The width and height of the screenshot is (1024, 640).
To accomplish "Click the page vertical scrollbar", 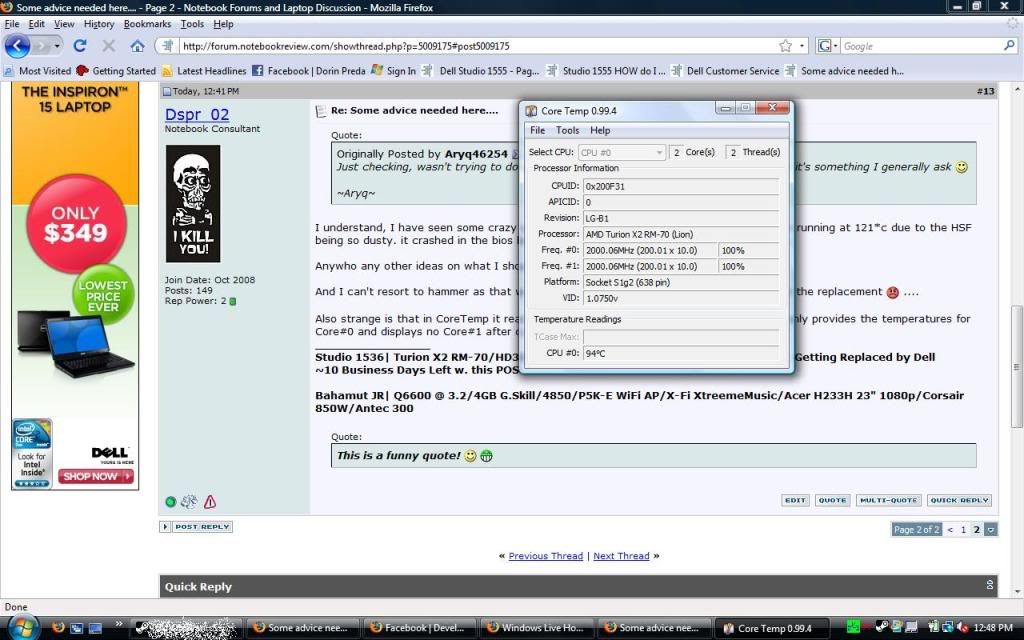I will point(1017,366).
